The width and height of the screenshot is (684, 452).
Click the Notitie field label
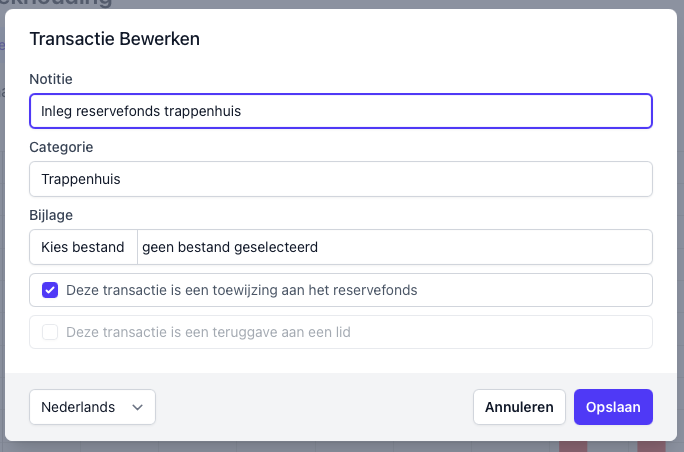pos(51,79)
